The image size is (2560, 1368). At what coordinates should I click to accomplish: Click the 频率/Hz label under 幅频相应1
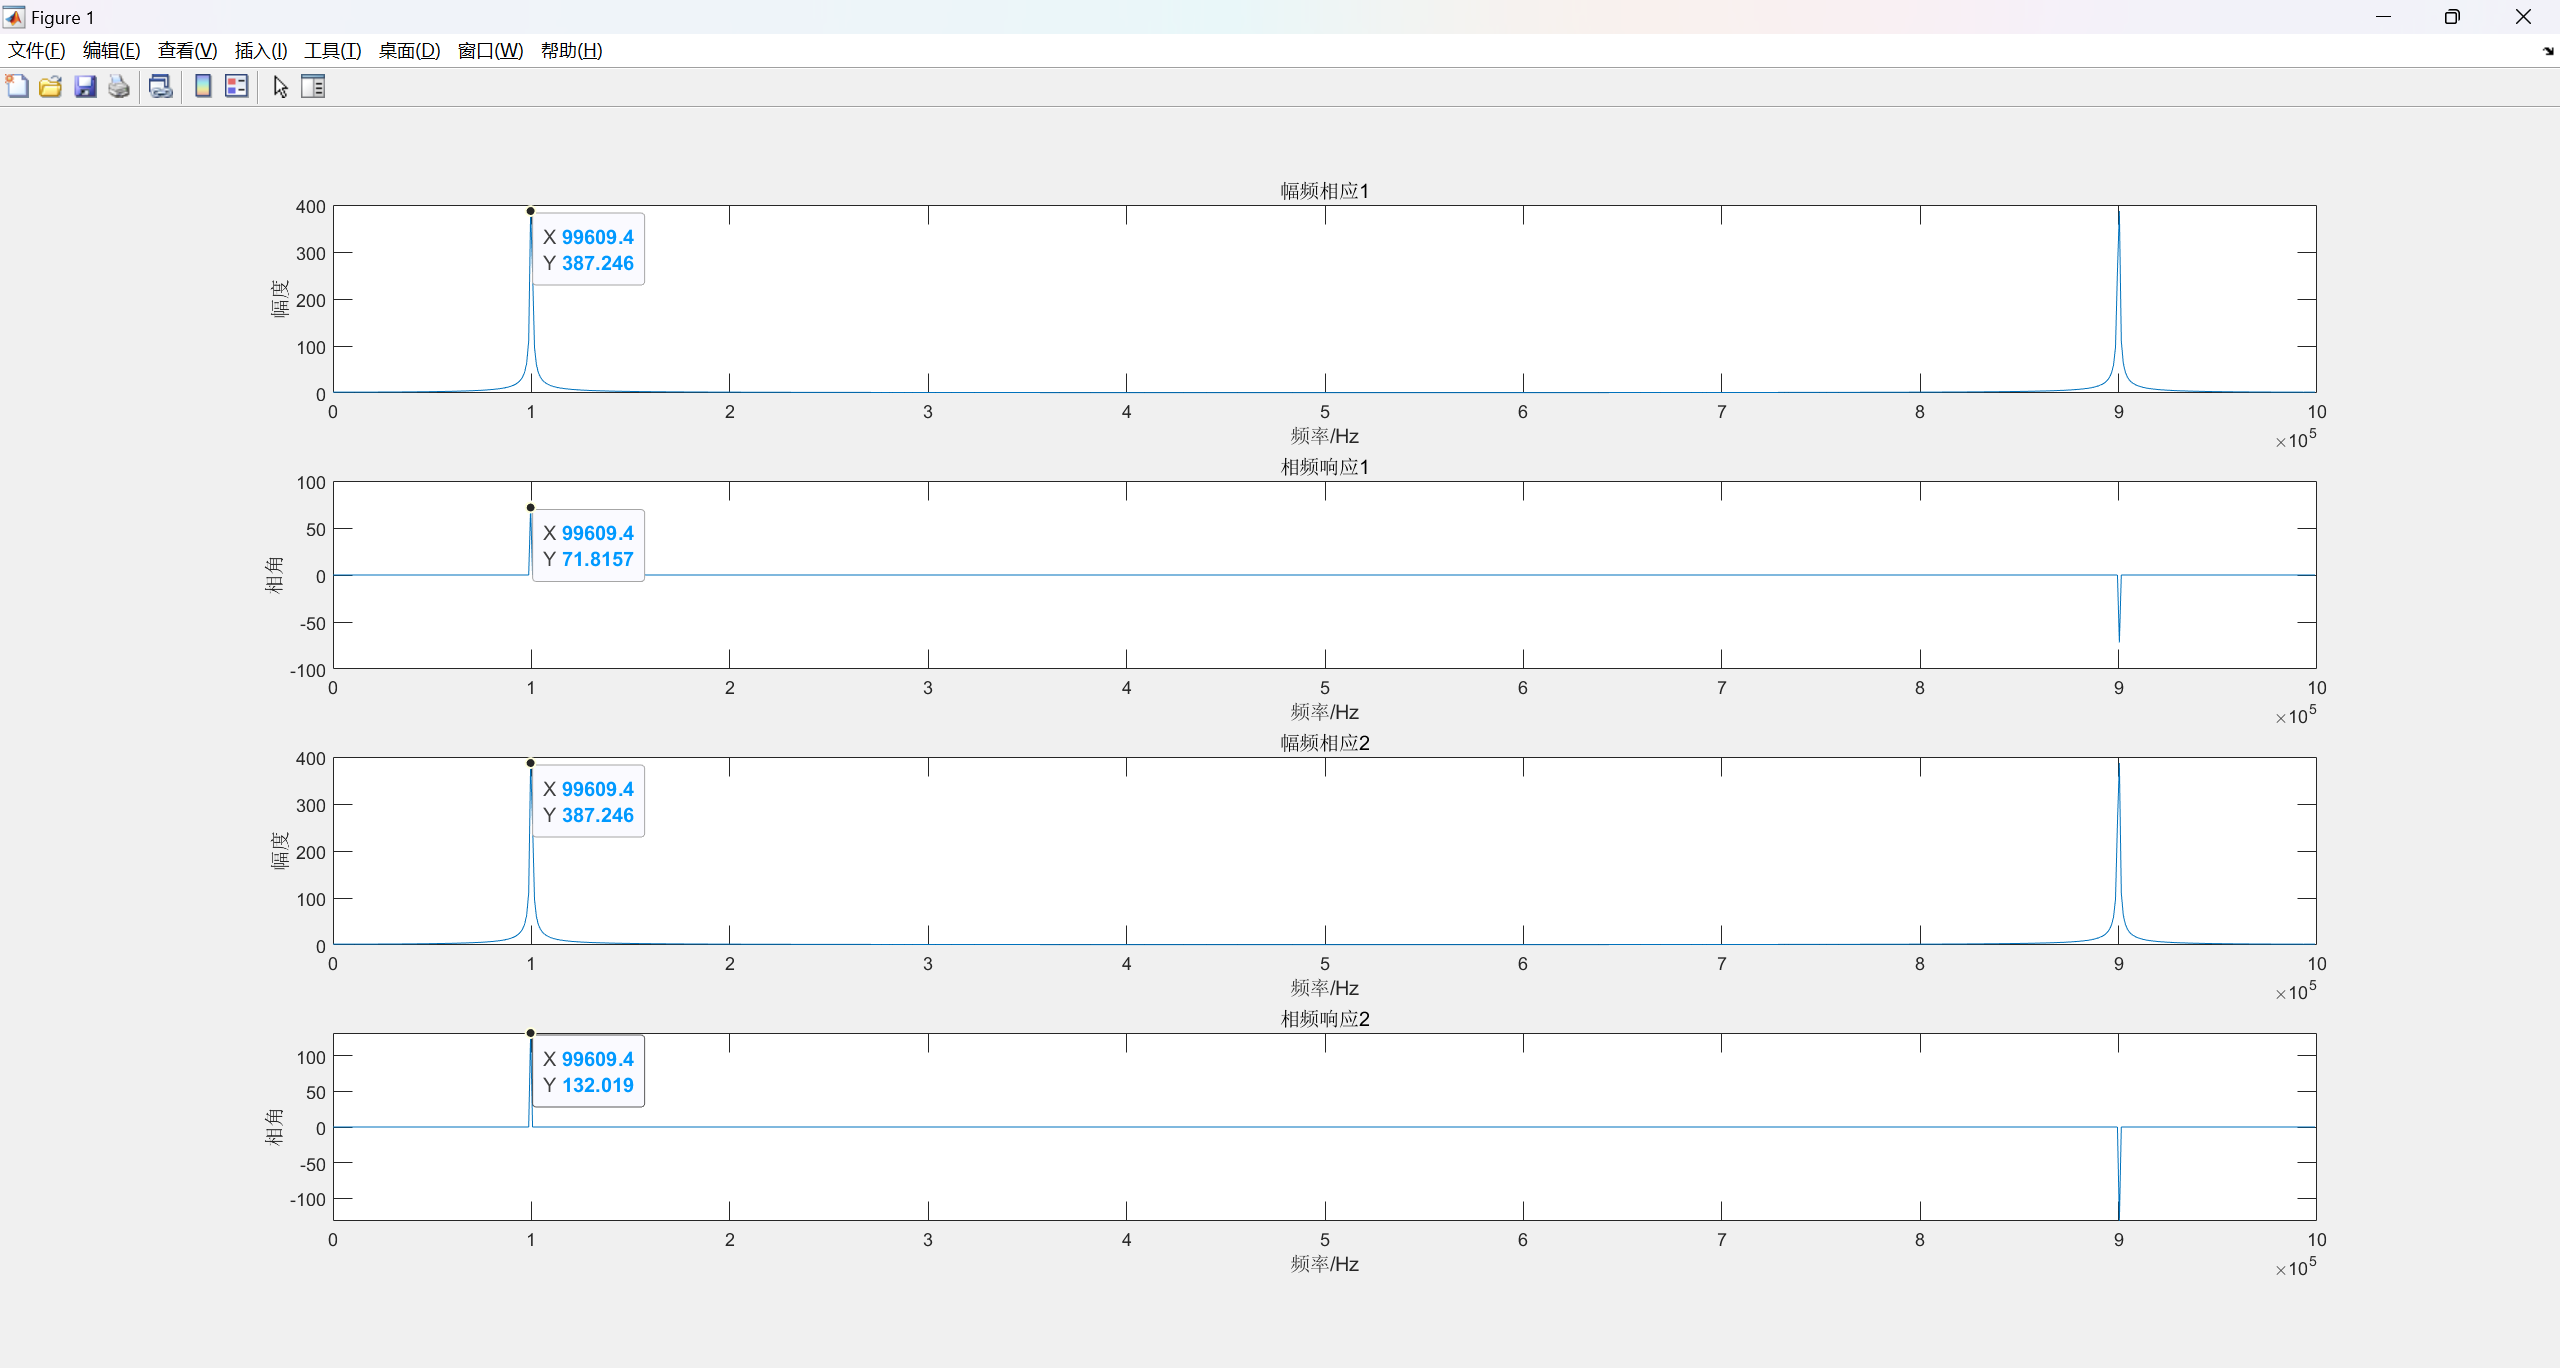pyautogui.click(x=1325, y=436)
